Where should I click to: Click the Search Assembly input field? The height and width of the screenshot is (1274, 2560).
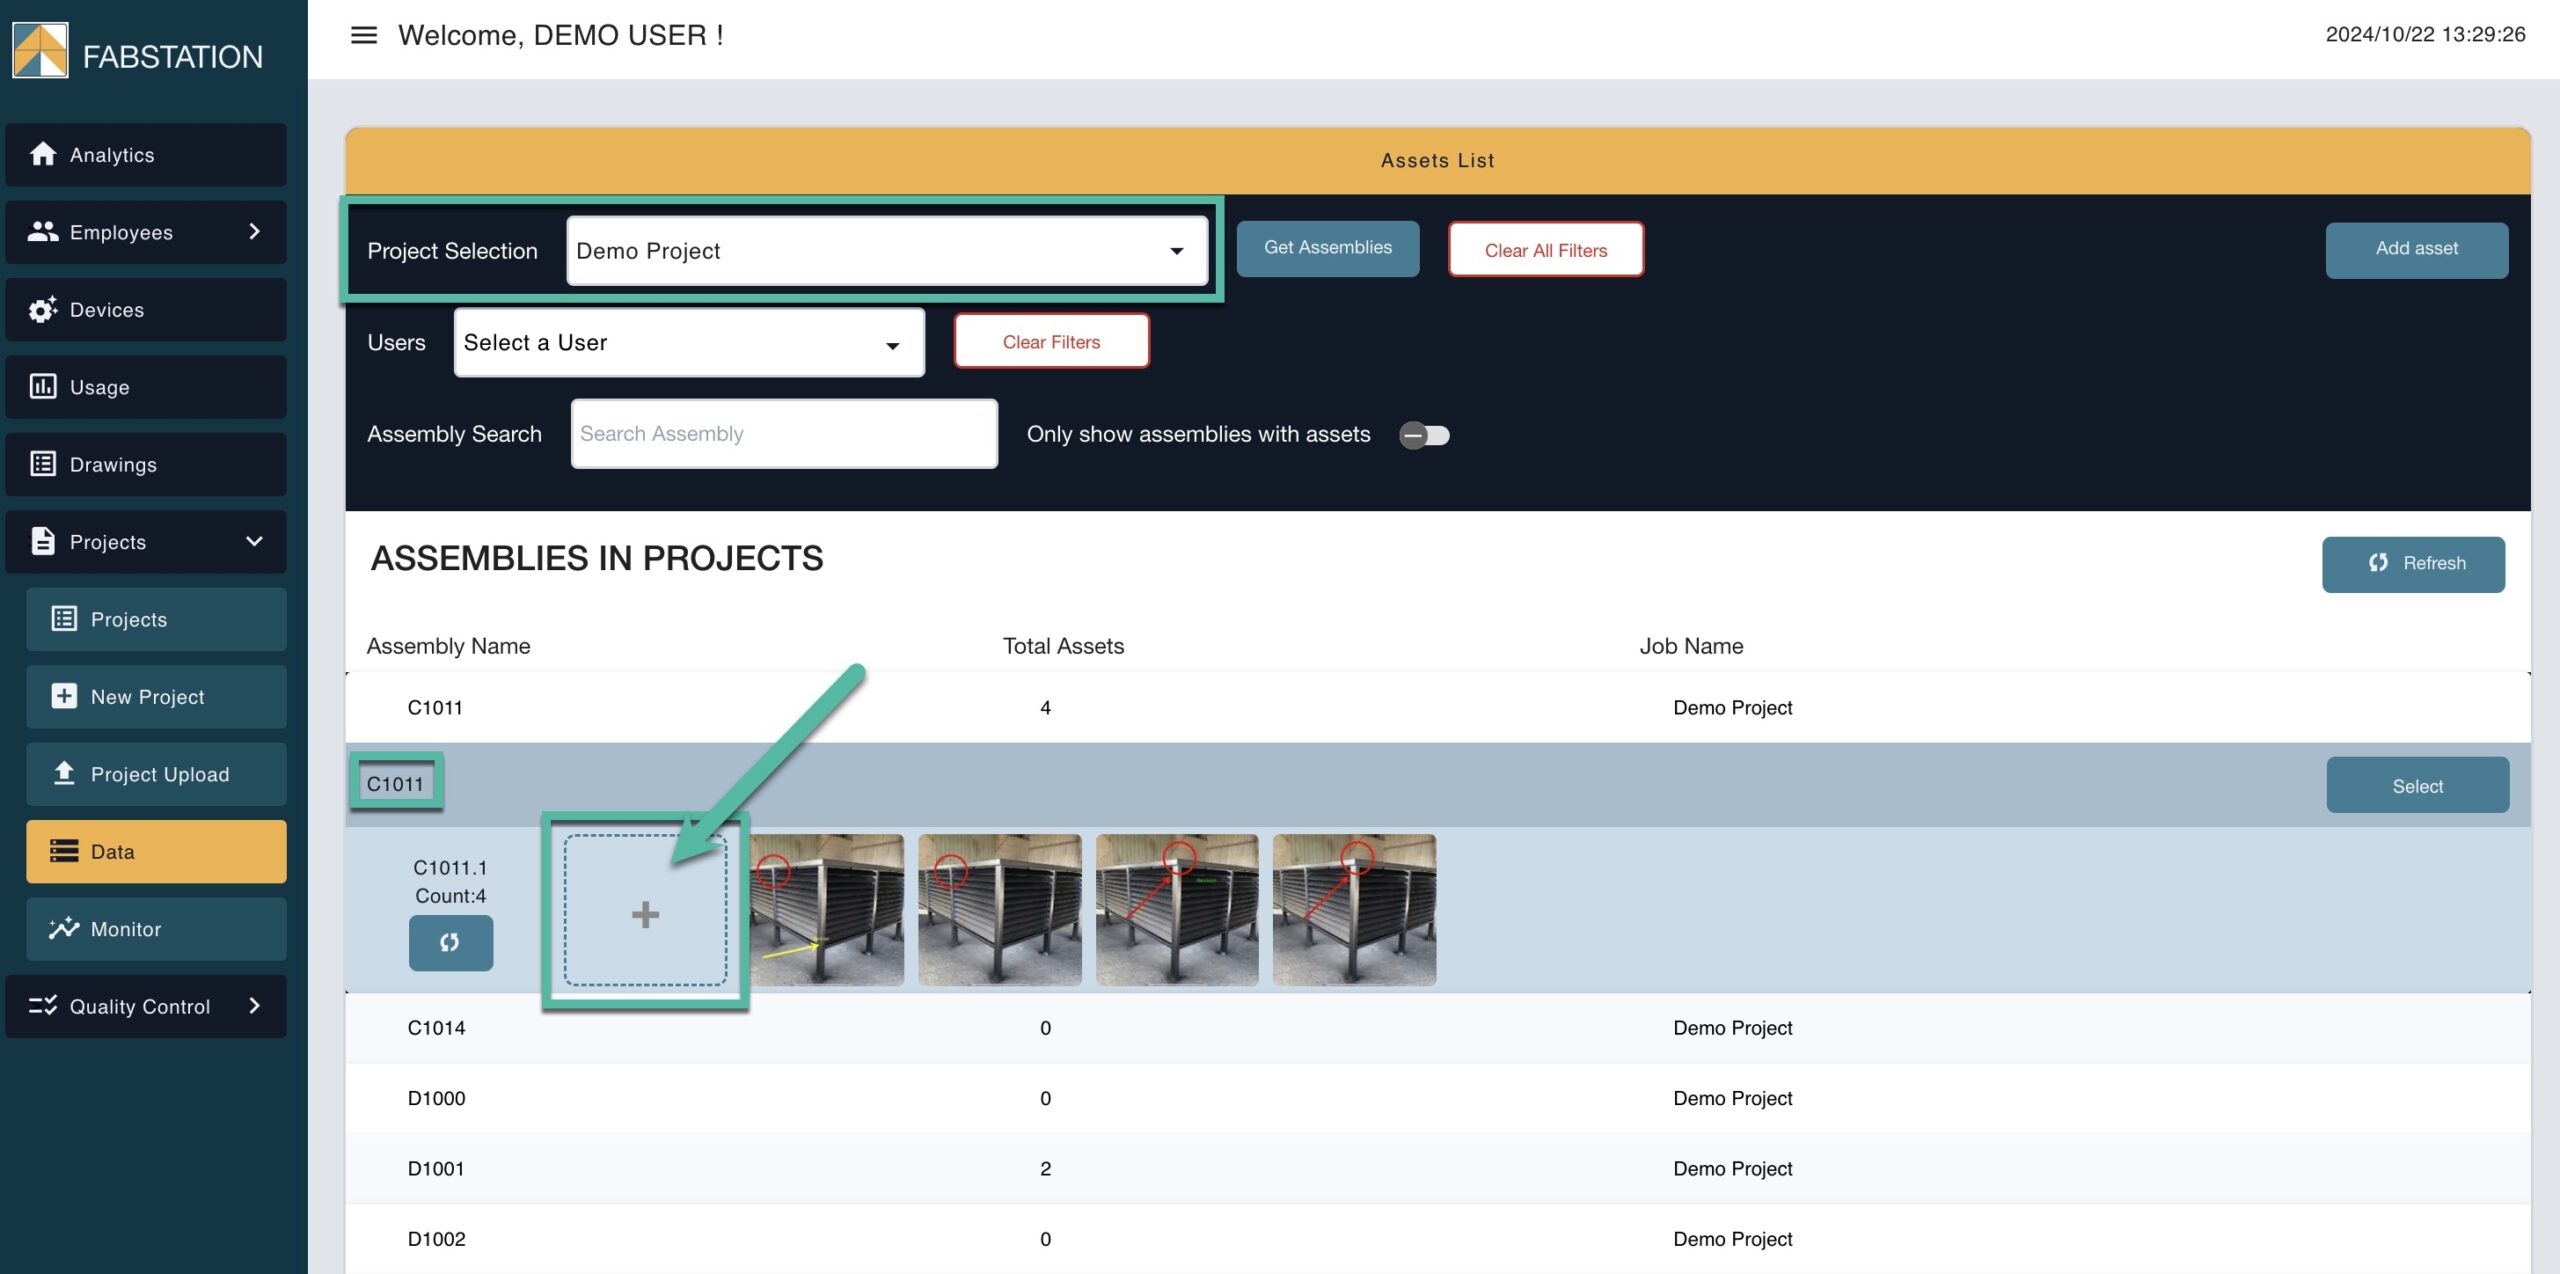[783, 434]
